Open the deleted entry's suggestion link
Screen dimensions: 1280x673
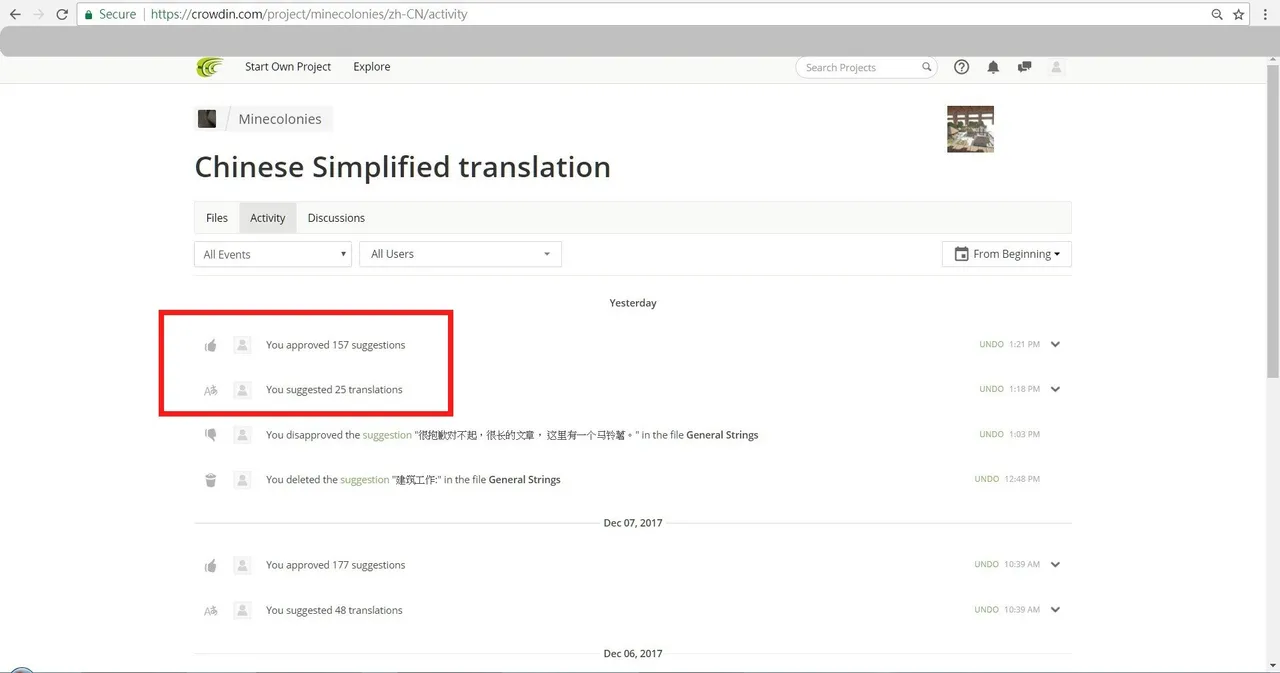[x=365, y=480]
